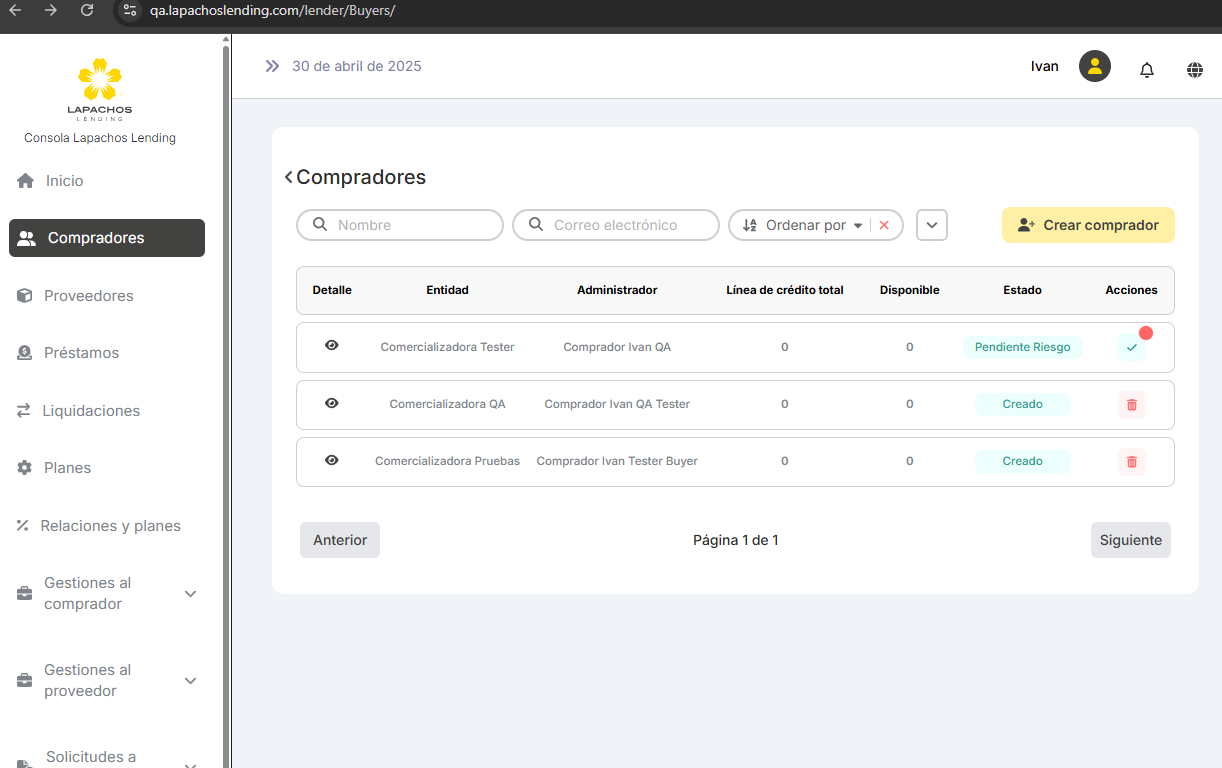Click the notification bell icon
Viewport: 1222px width, 768px height.
tap(1147, 69)
